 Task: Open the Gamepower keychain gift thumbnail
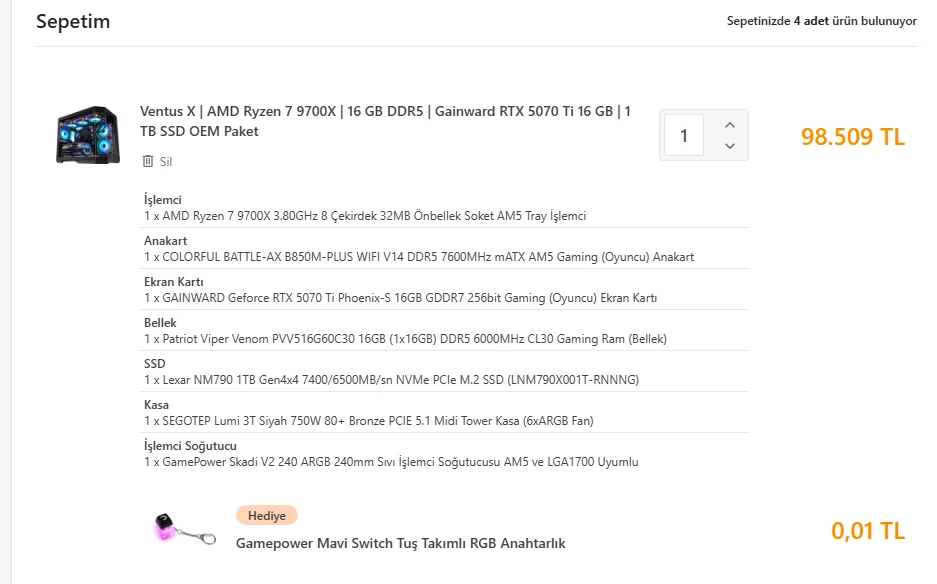pos(184,529)
